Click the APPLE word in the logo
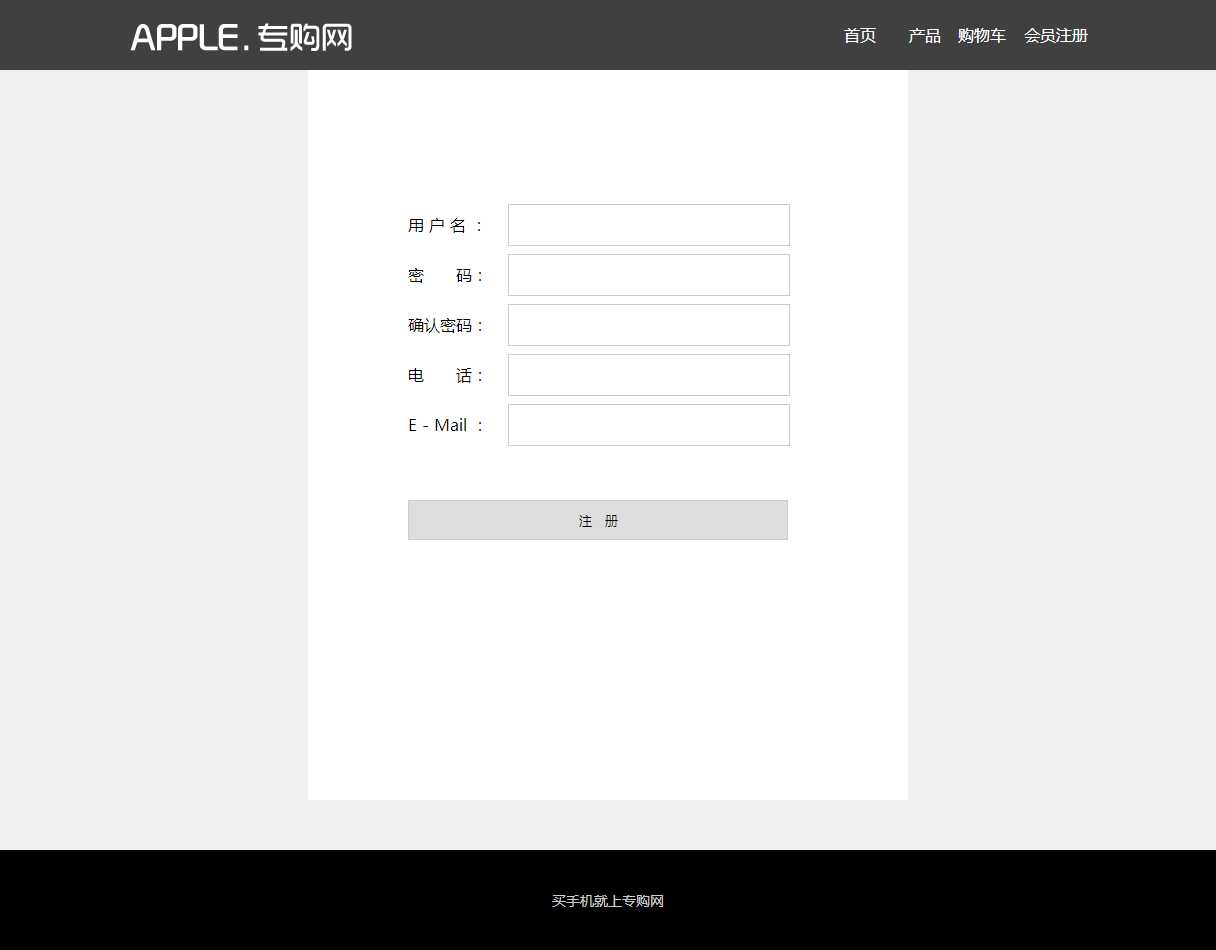 click(184, 38)
